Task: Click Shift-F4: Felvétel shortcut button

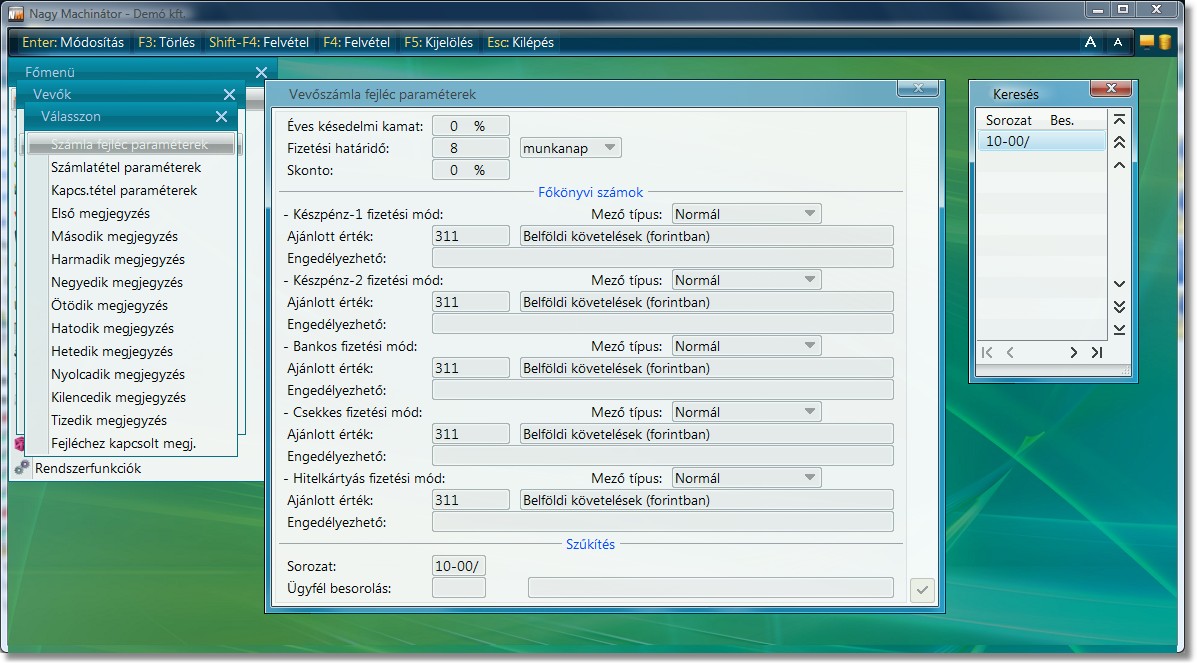Action: 259,43
